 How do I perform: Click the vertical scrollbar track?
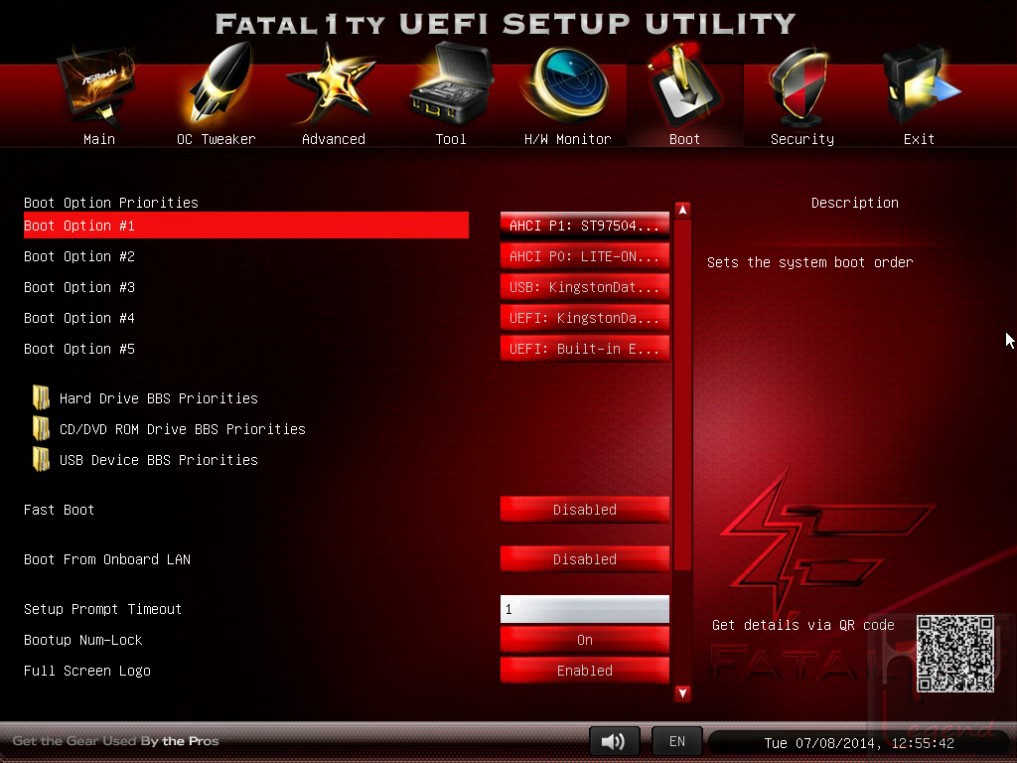click(x=682, y=452)
